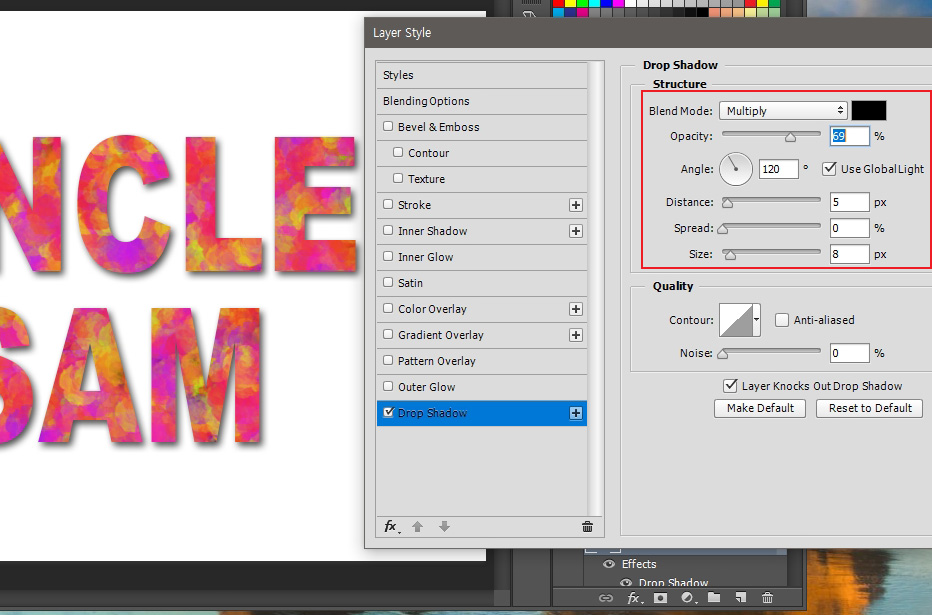Click the black shadow color swatch

868,111
